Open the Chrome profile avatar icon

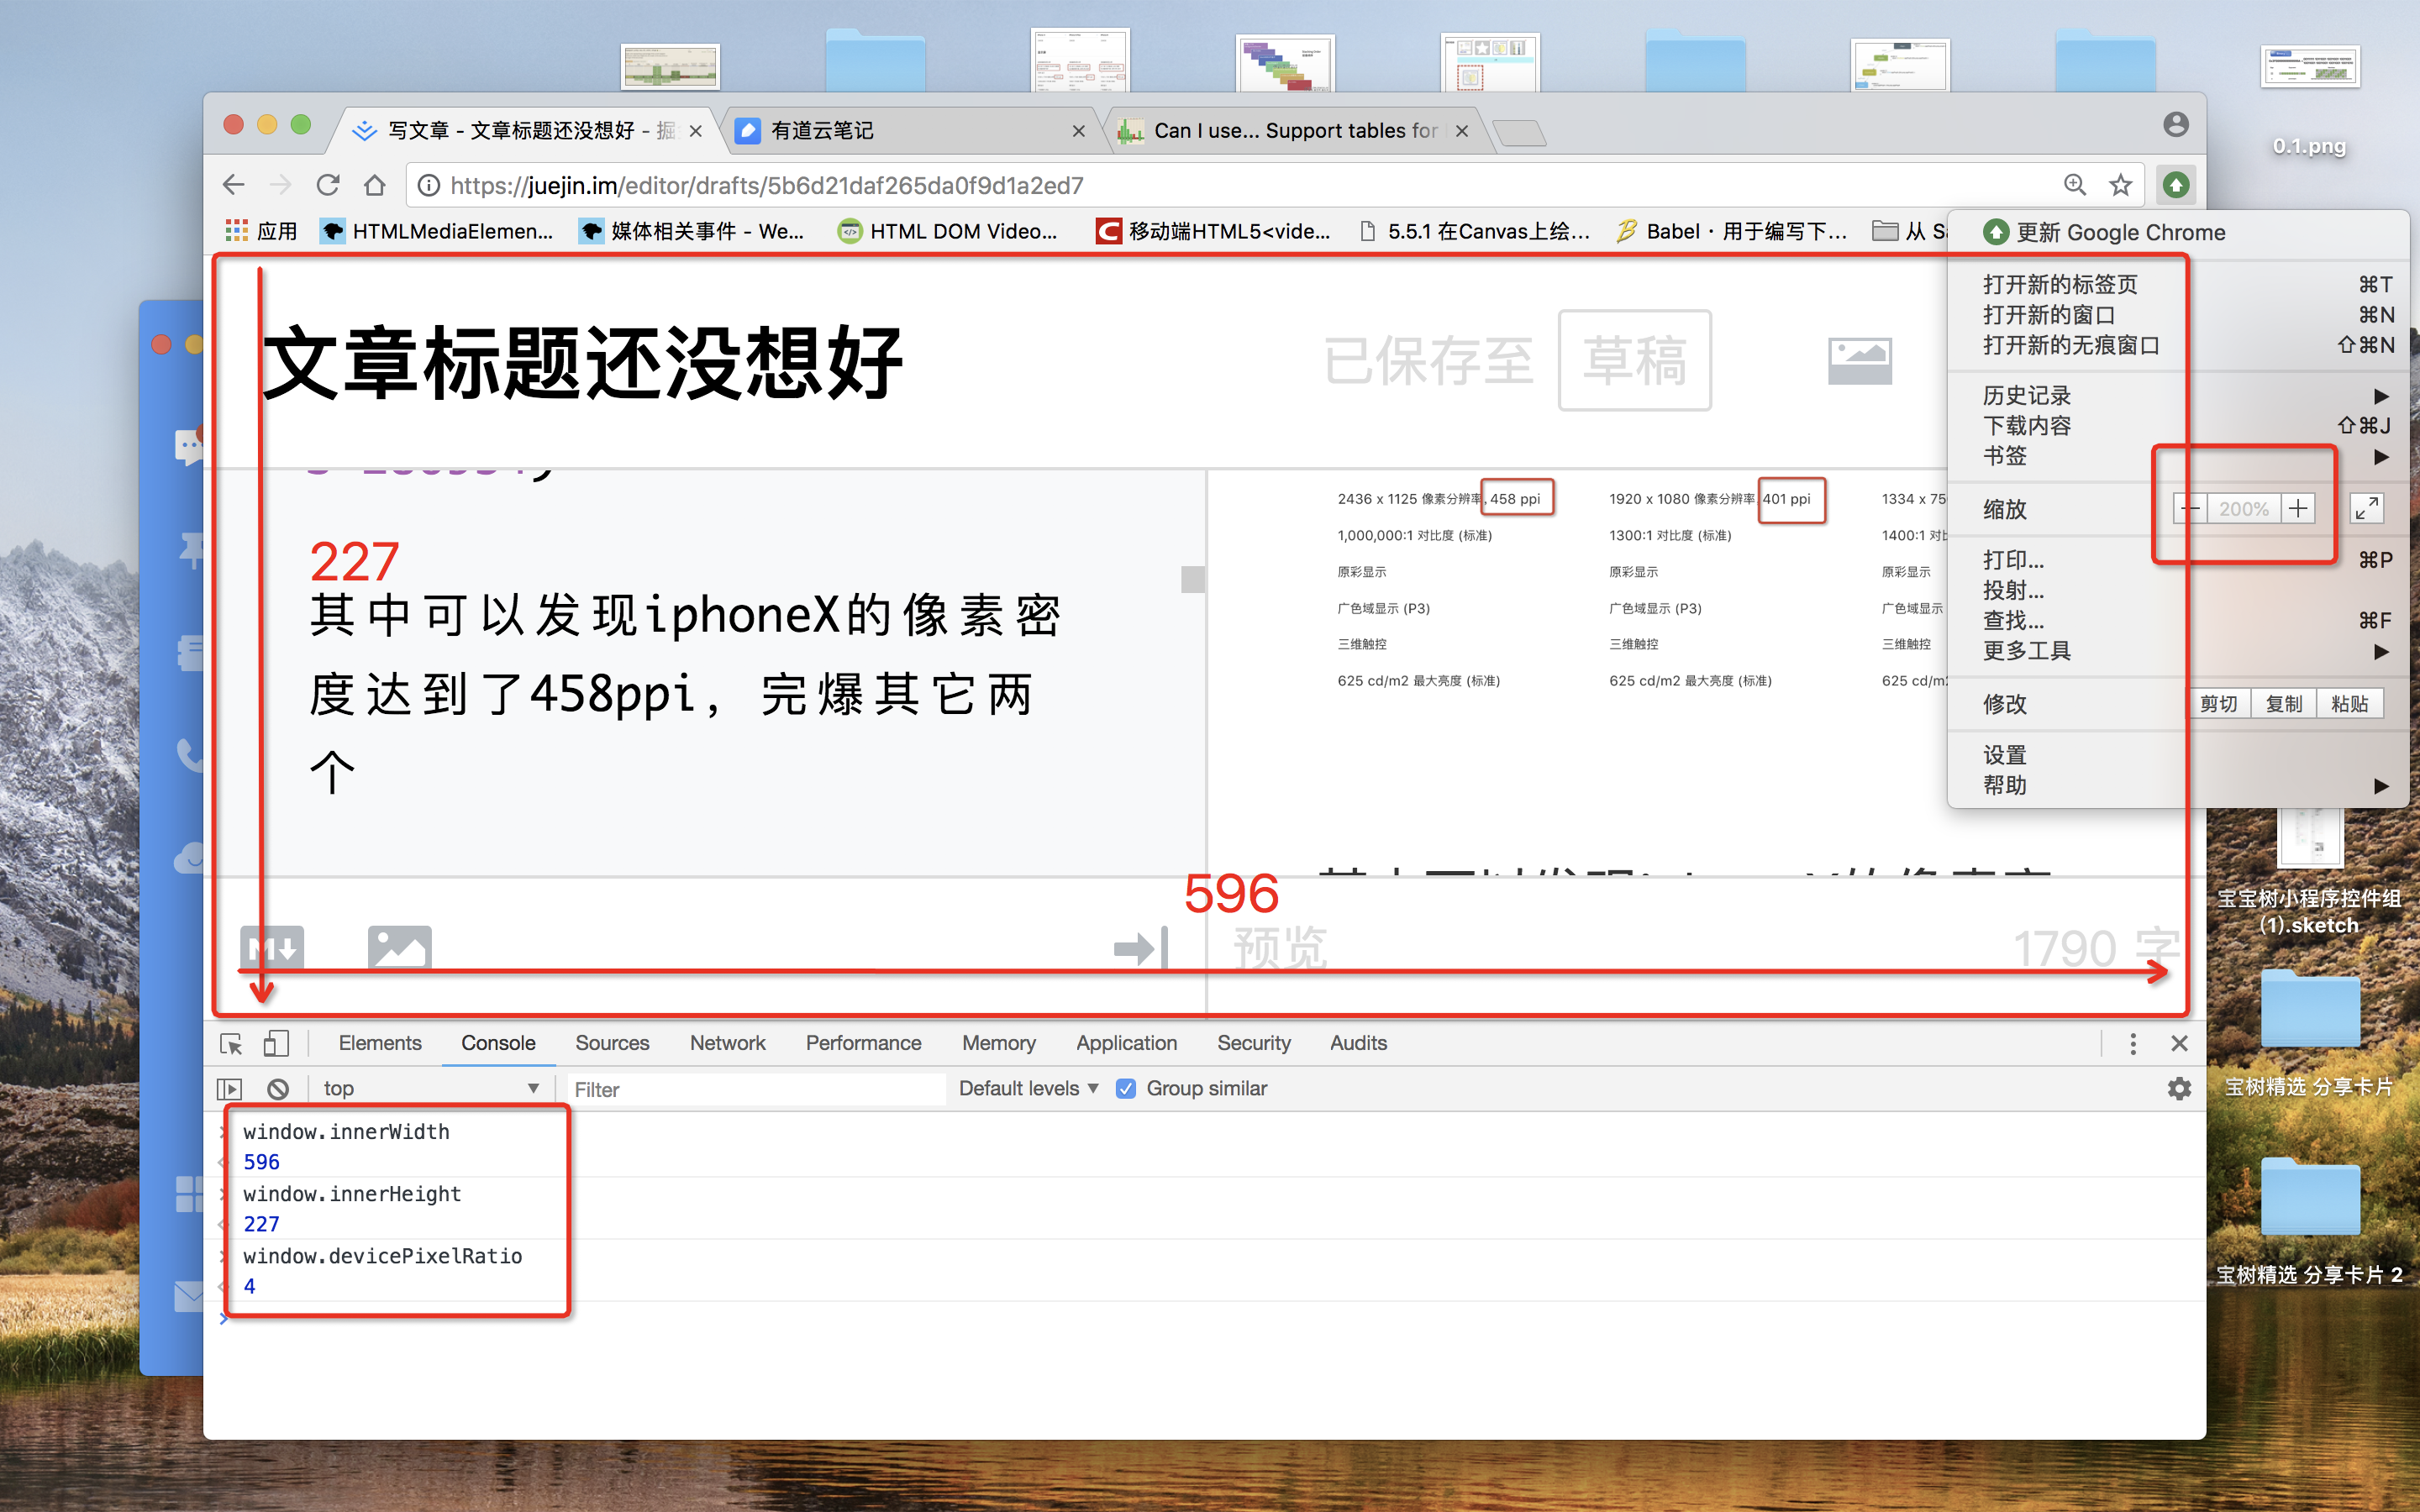tap(2176, 124)
